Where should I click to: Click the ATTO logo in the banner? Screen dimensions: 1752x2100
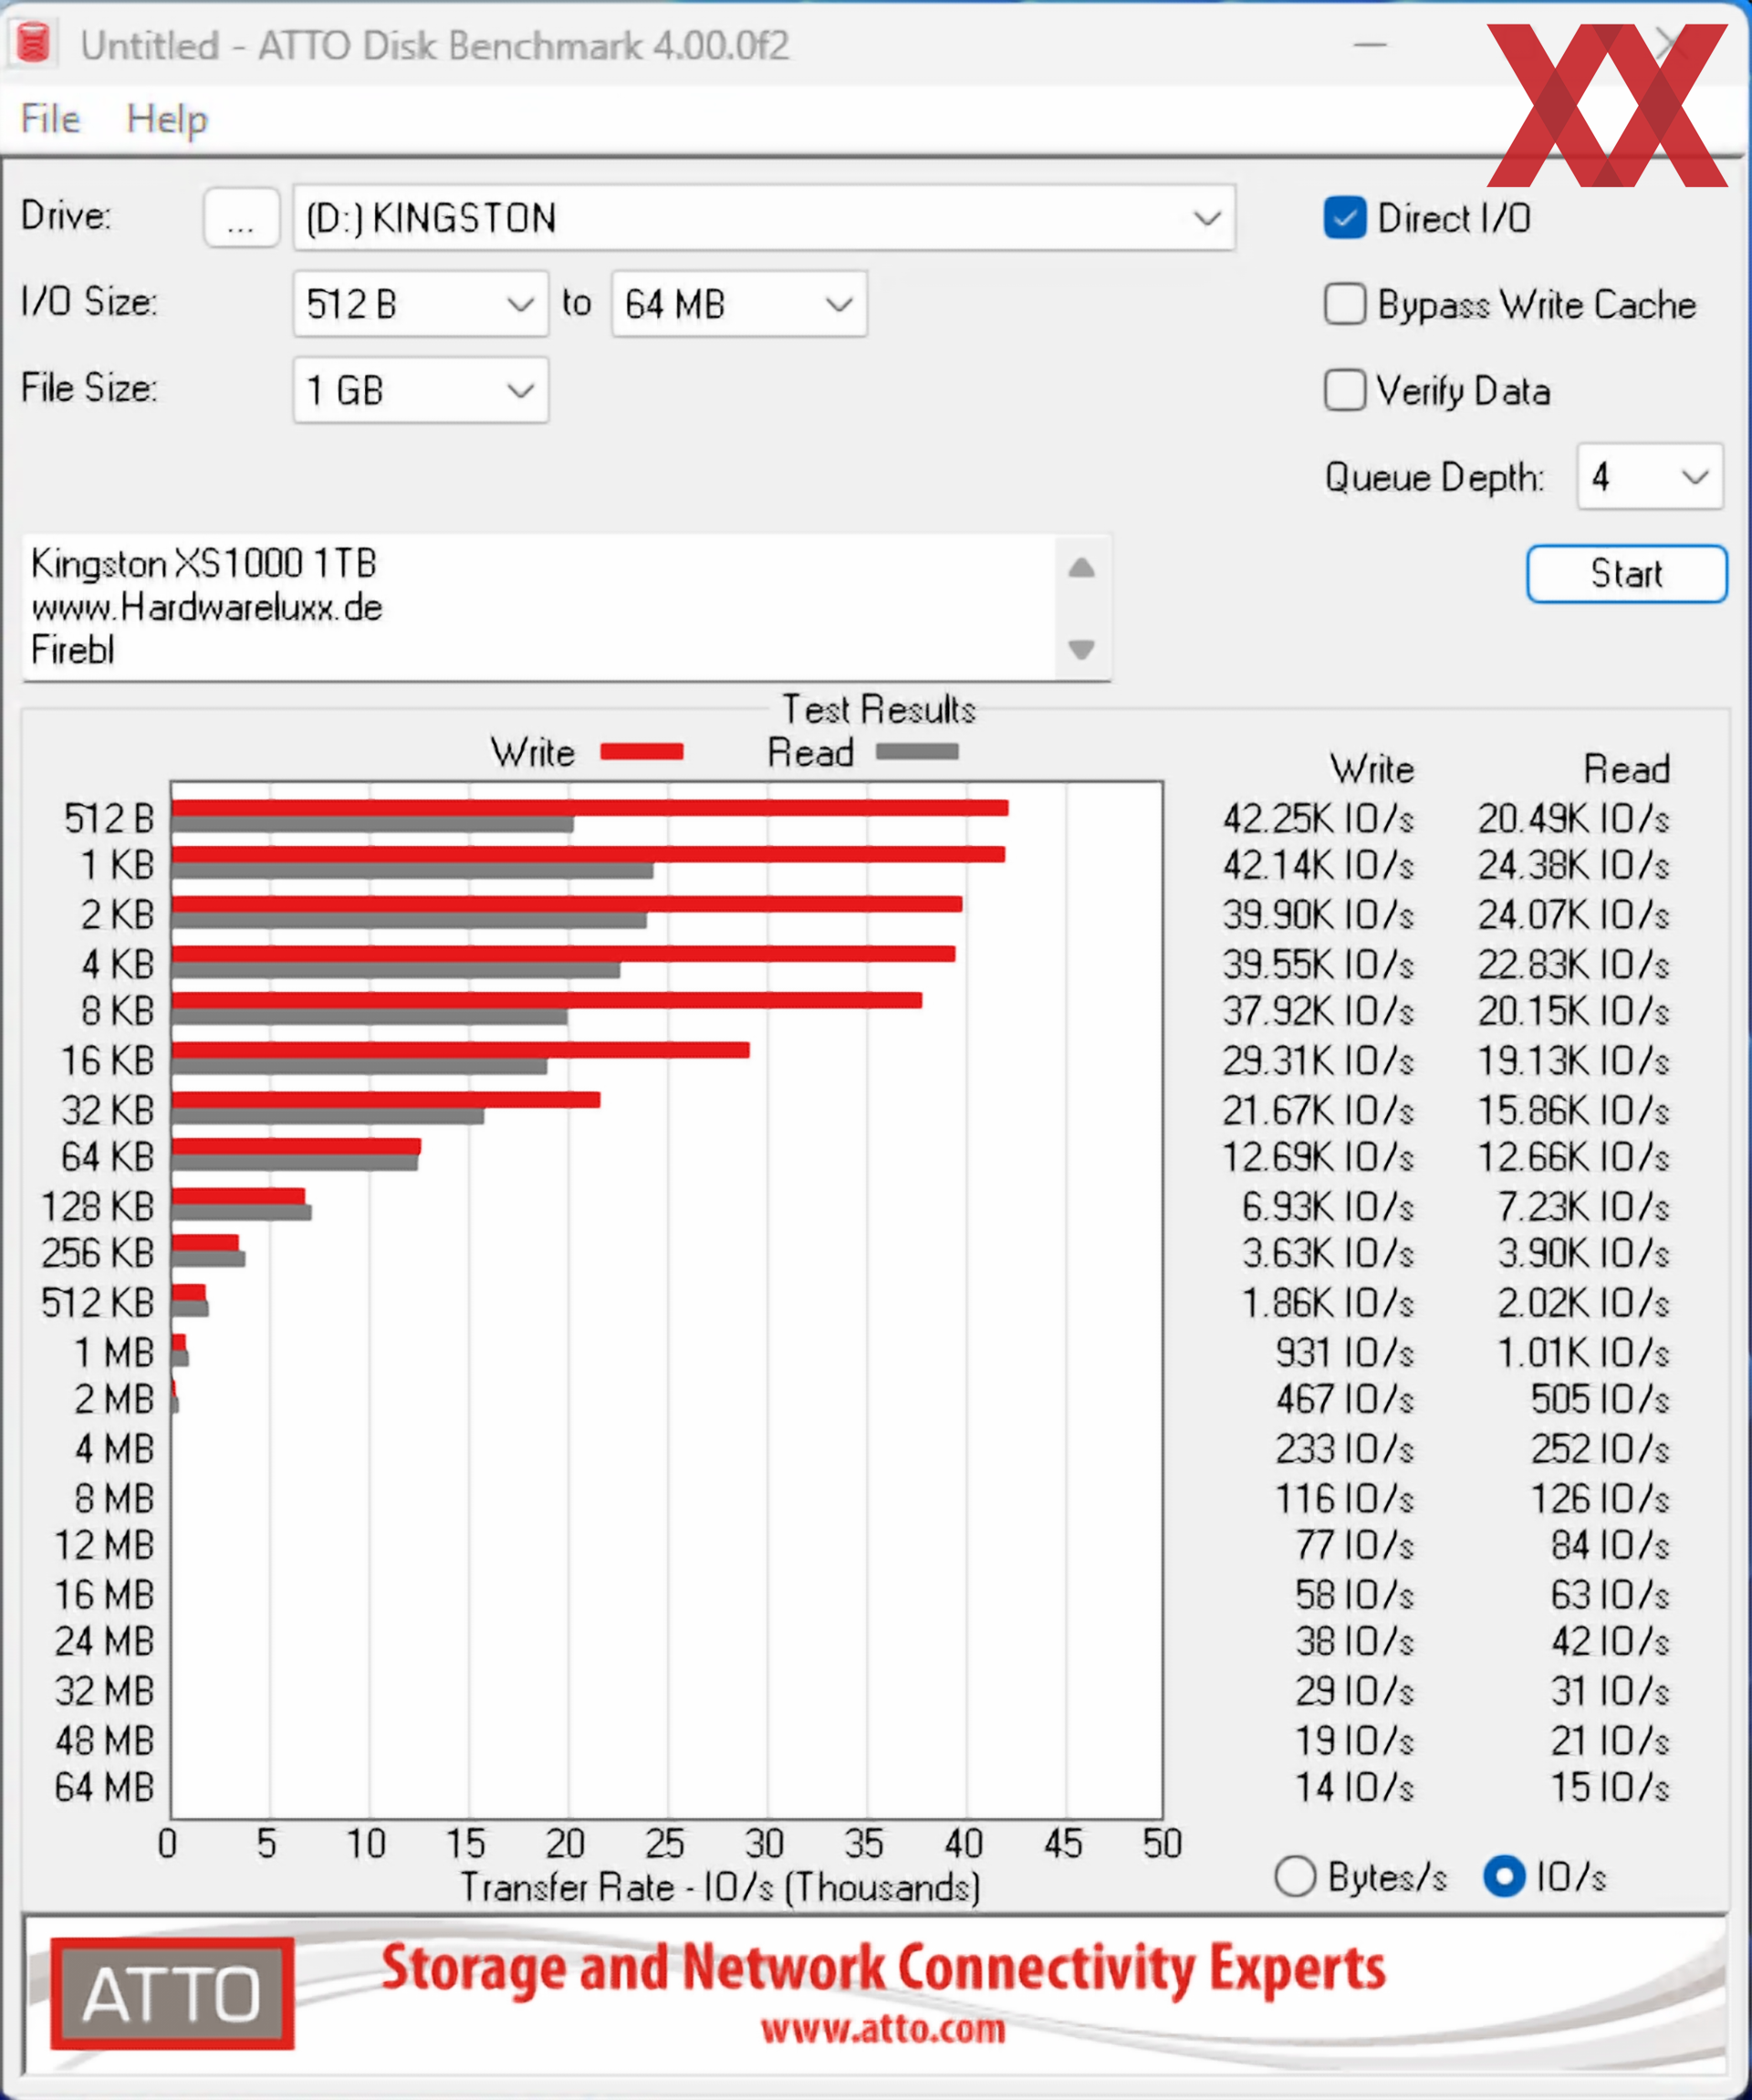click(x=172, y=1993)
